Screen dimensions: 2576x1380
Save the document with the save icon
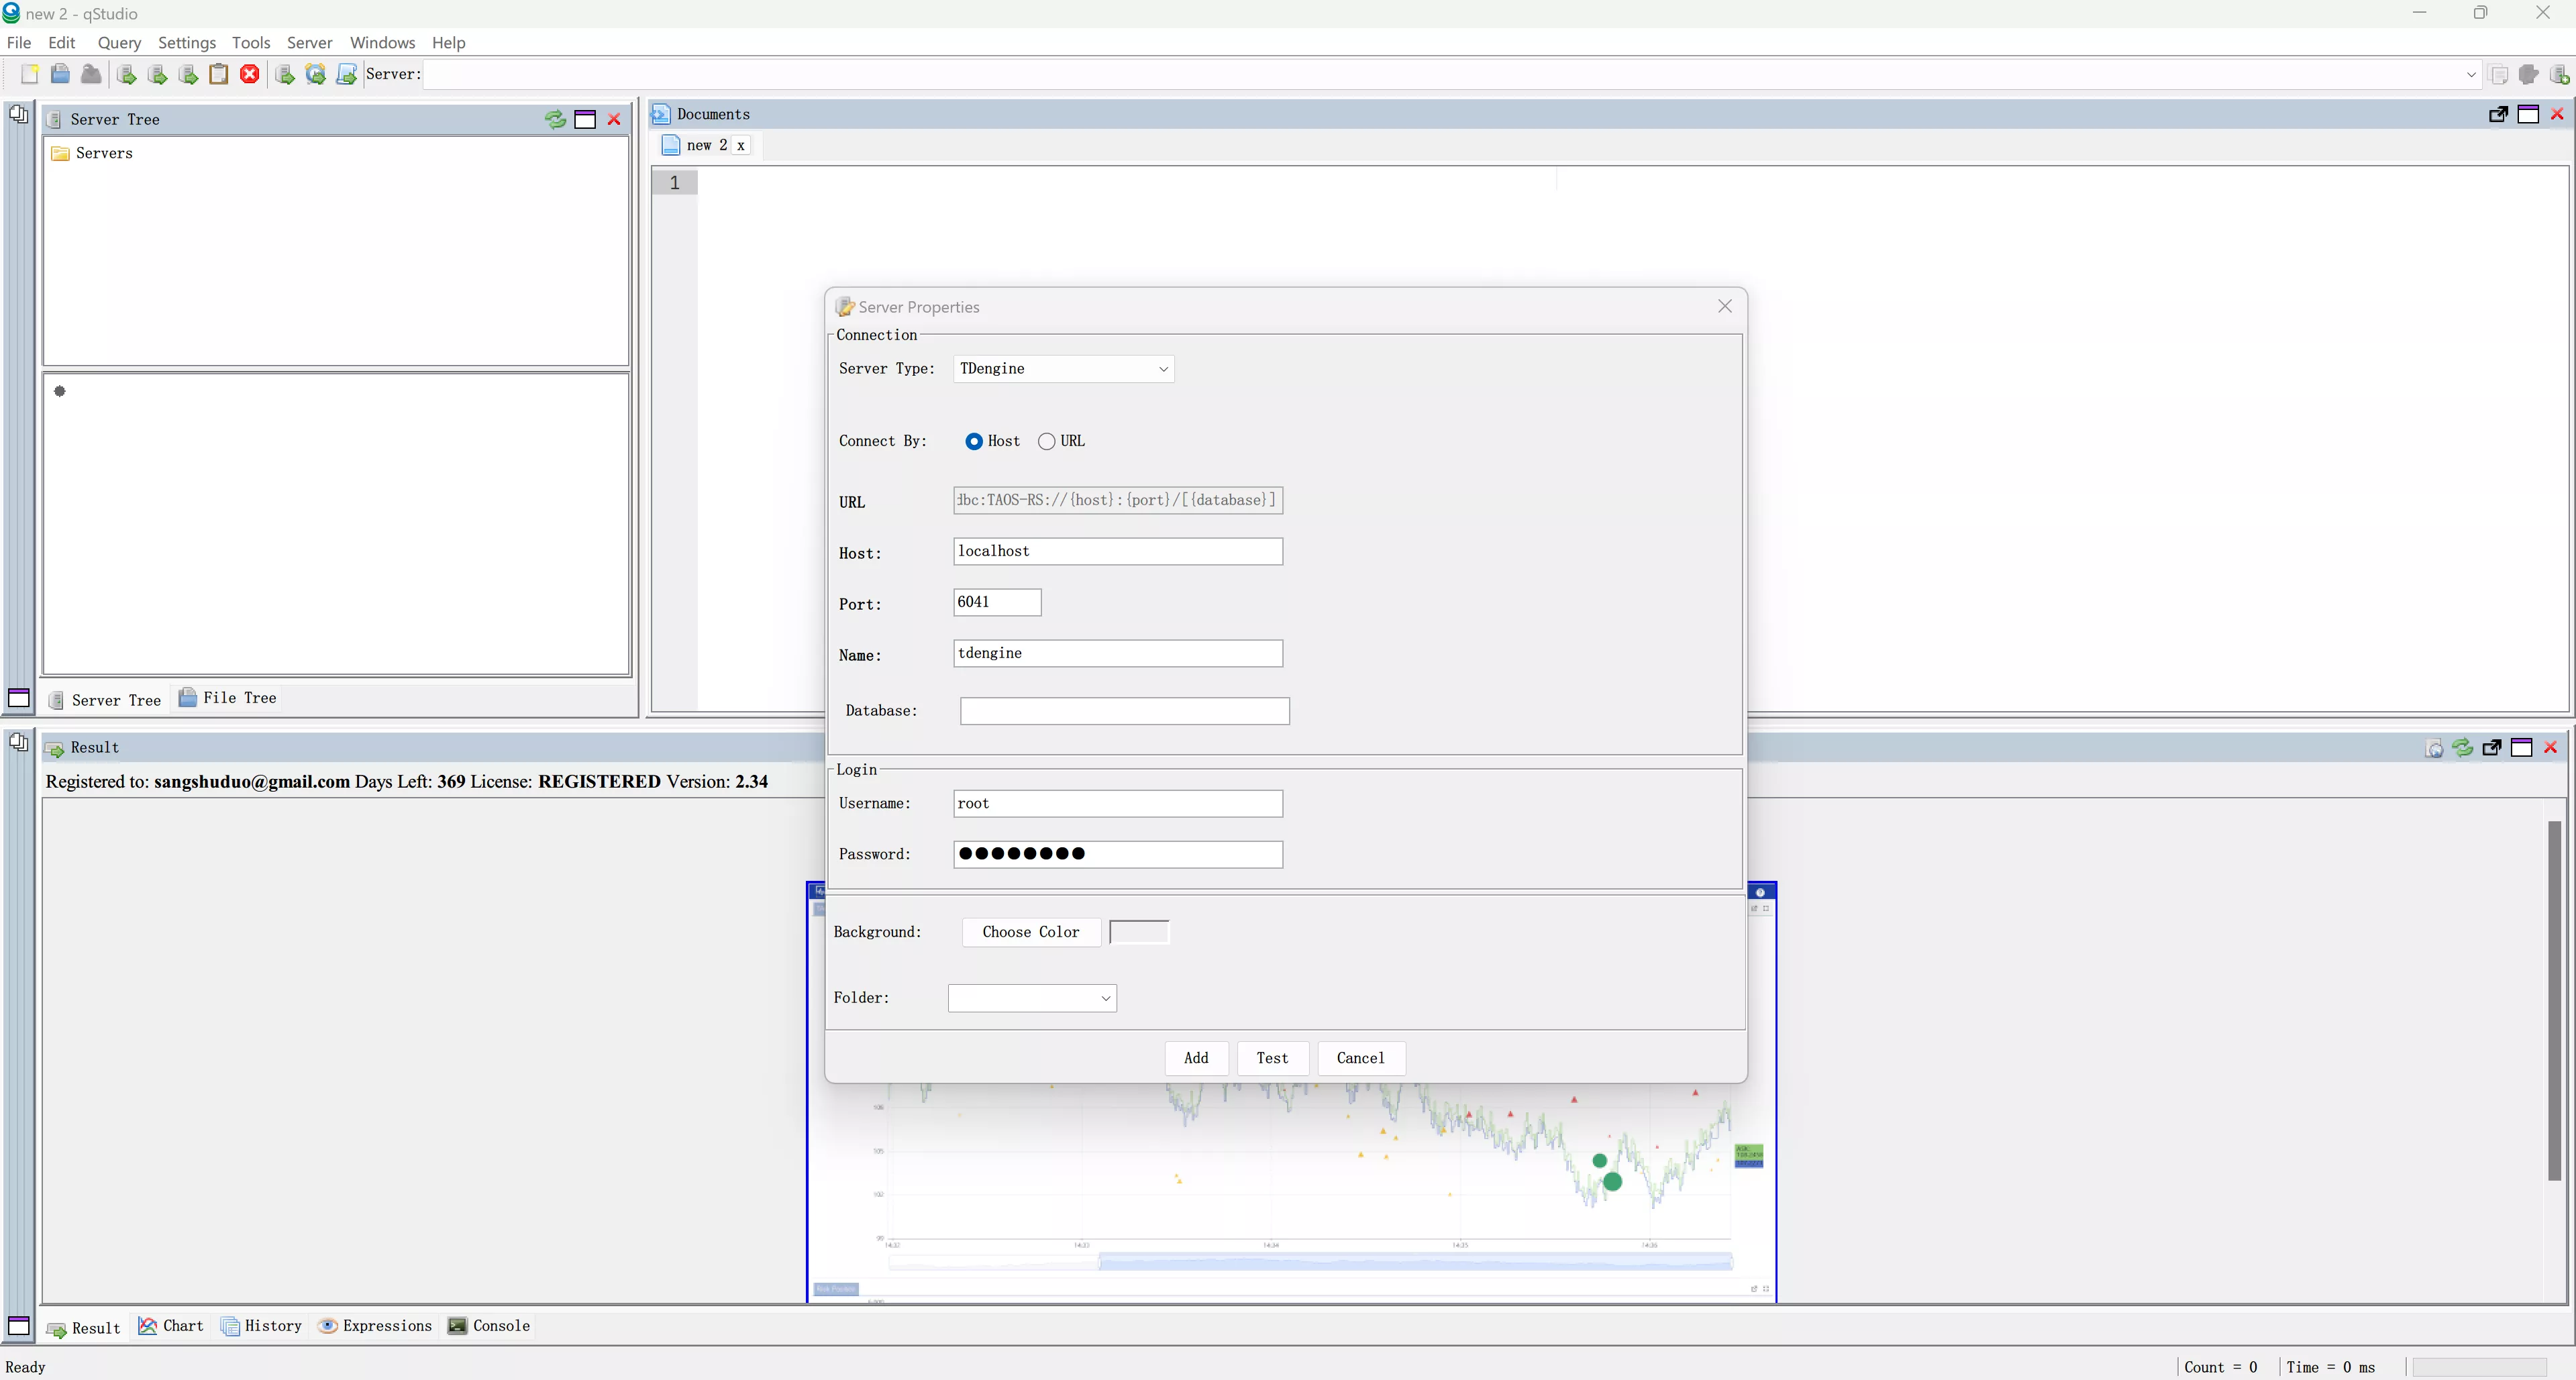tap(90, 73)
